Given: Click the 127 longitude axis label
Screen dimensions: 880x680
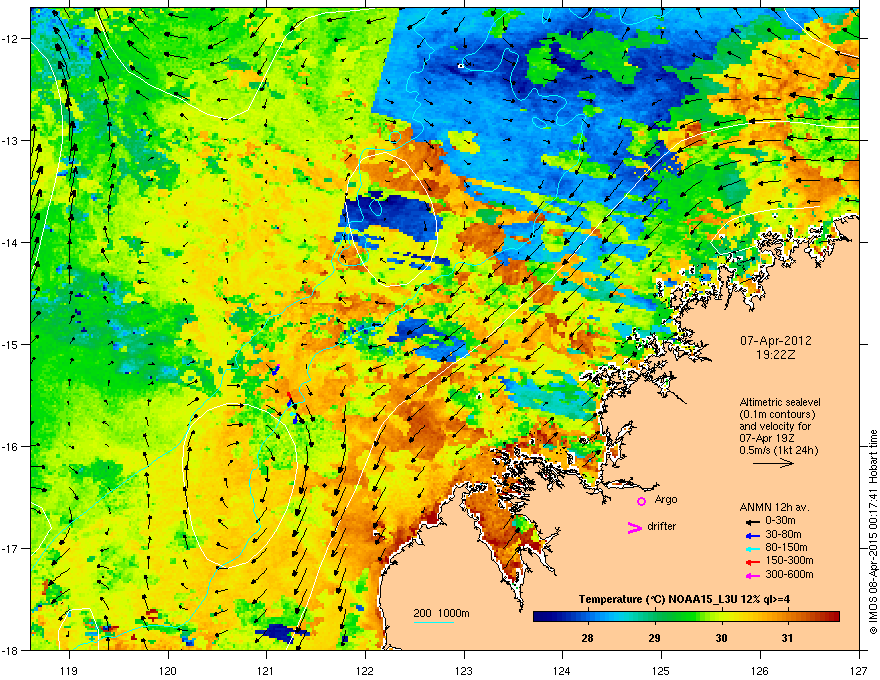Looking at the screenshot, I should [859, 670].
